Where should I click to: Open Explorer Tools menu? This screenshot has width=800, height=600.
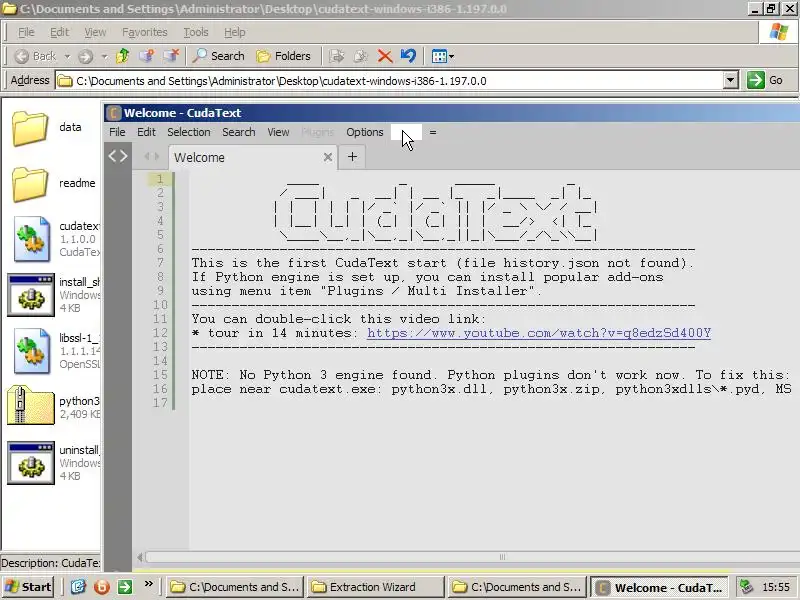(x=196, y=32)
